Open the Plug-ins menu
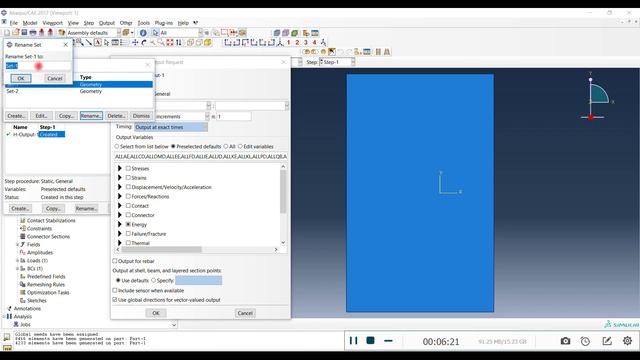640x360 pixels. [164, 23]
